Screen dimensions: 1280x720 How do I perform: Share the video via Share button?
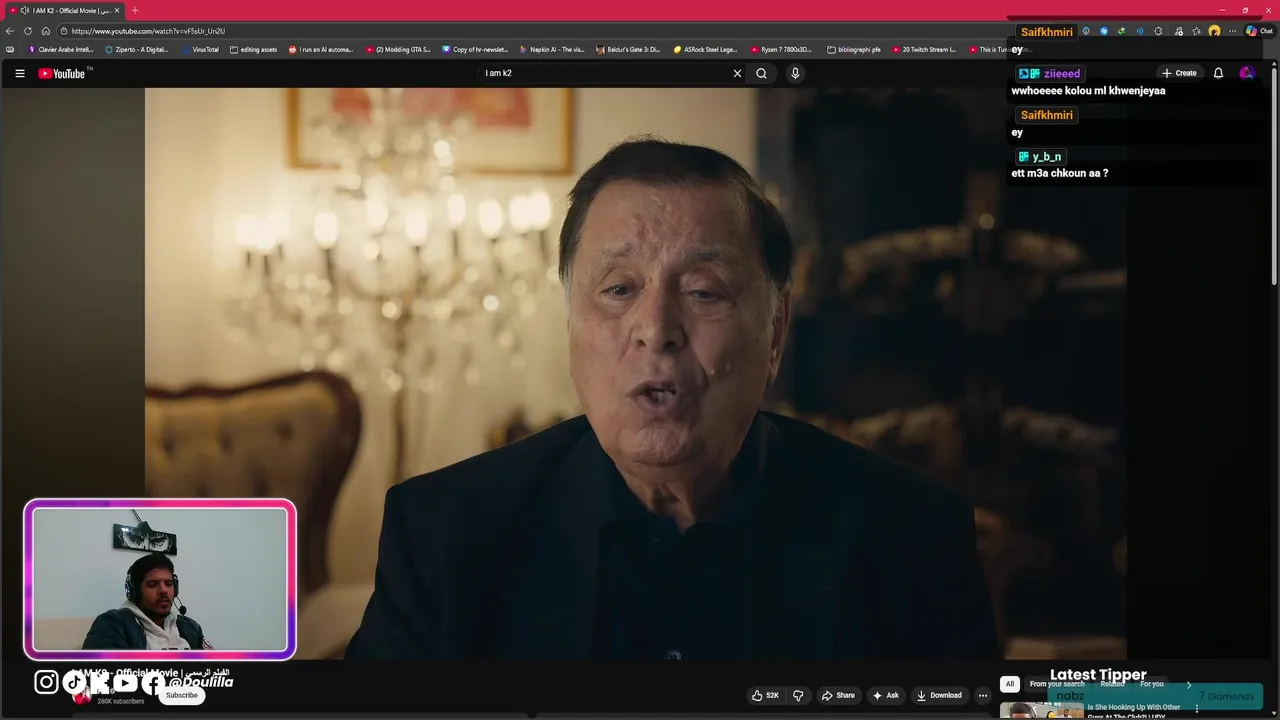[838, 695]
